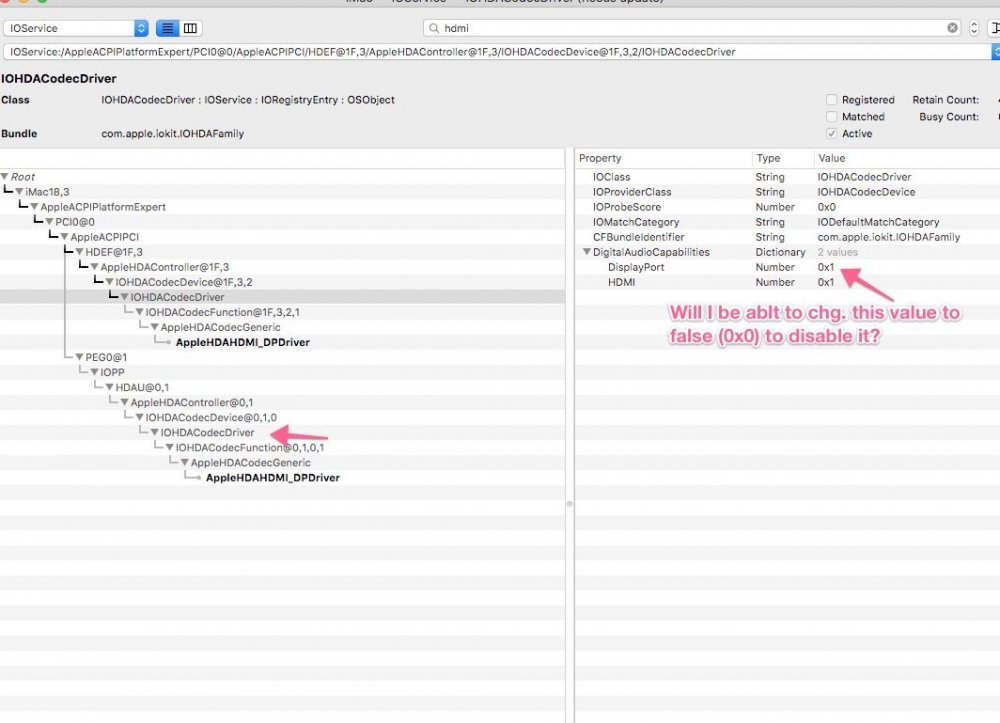Click the IOService path bar
Screen dimensions: 1000x723
[497, 52]
